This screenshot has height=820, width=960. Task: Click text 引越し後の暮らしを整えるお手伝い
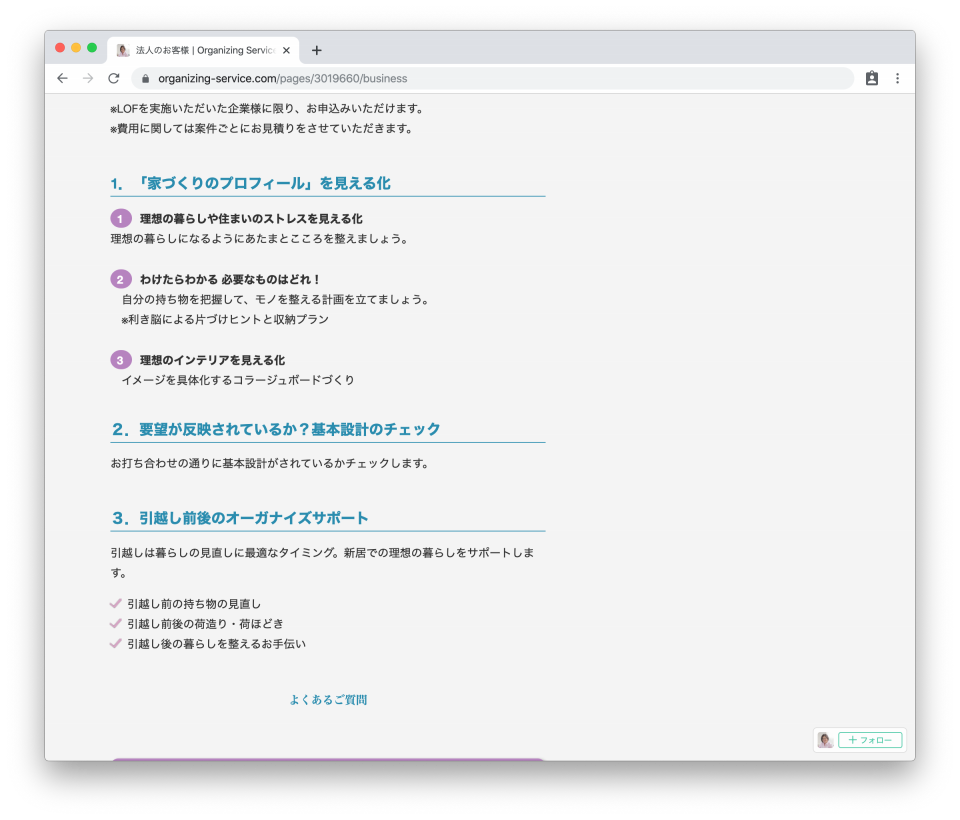point(216,644)
